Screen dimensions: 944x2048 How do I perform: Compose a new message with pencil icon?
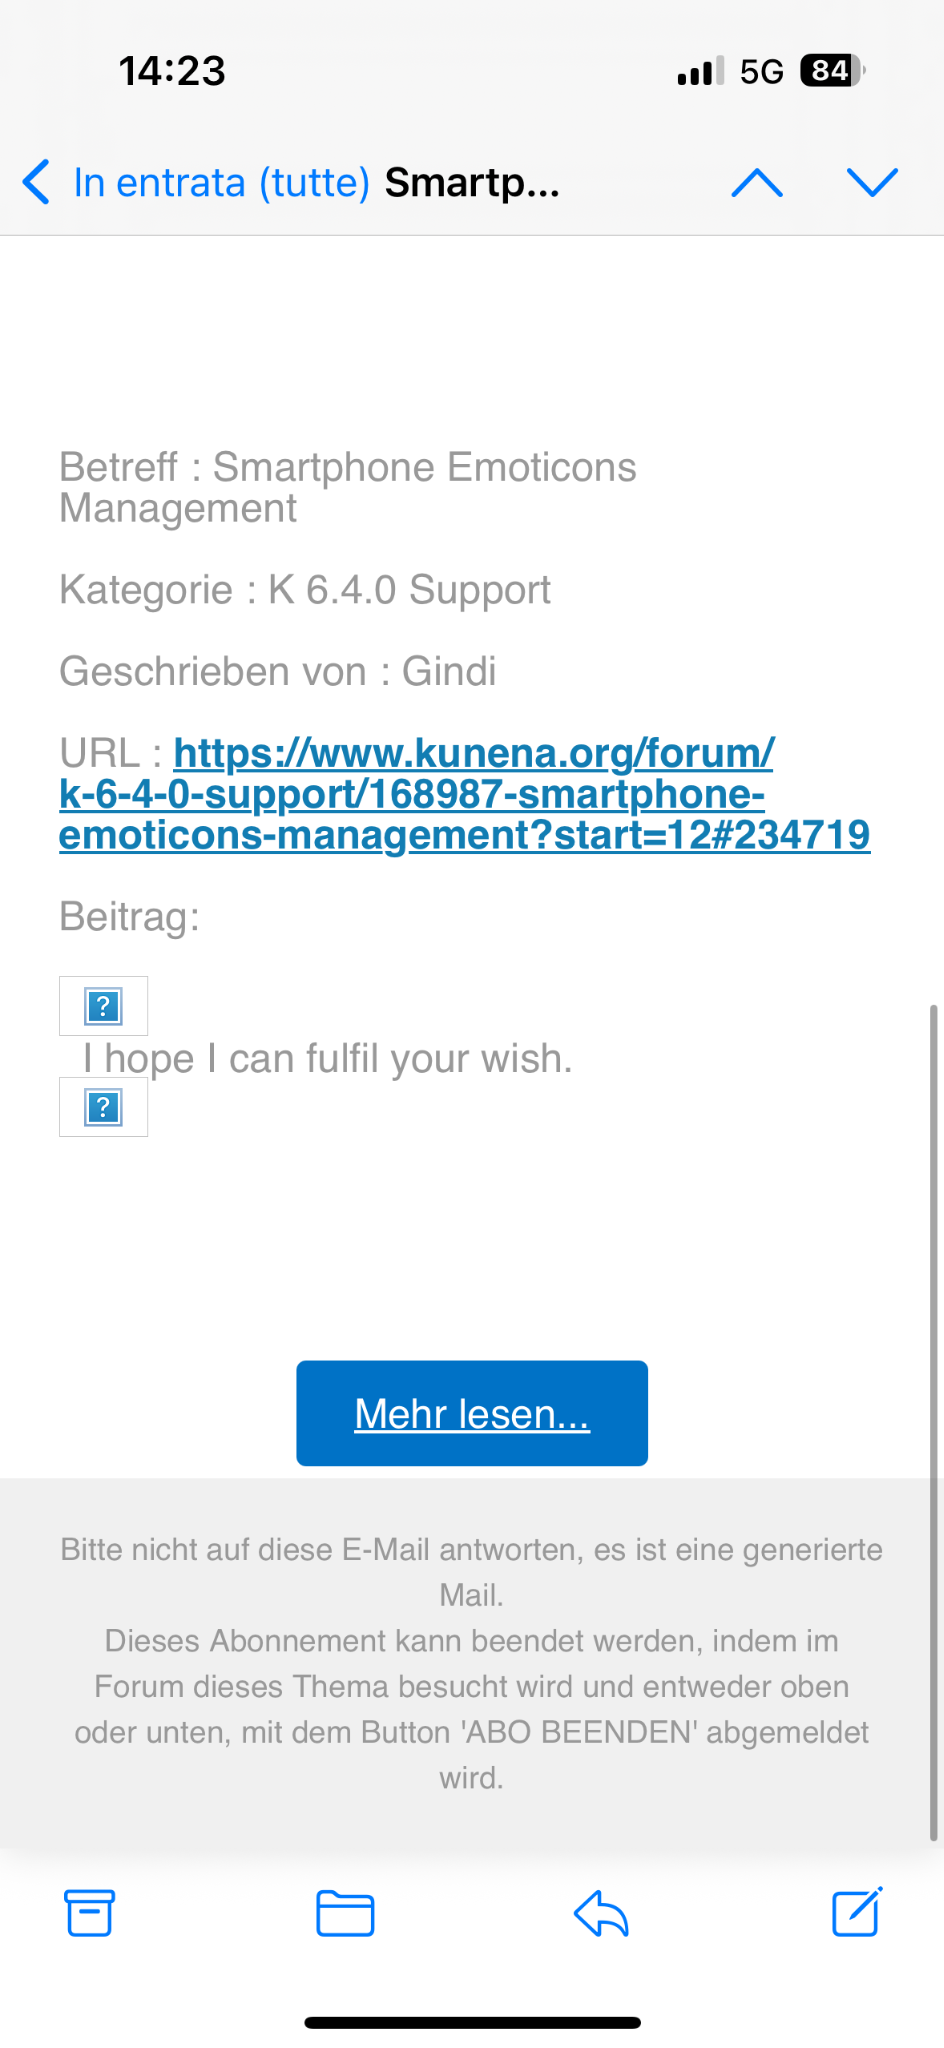point(857,1913)
